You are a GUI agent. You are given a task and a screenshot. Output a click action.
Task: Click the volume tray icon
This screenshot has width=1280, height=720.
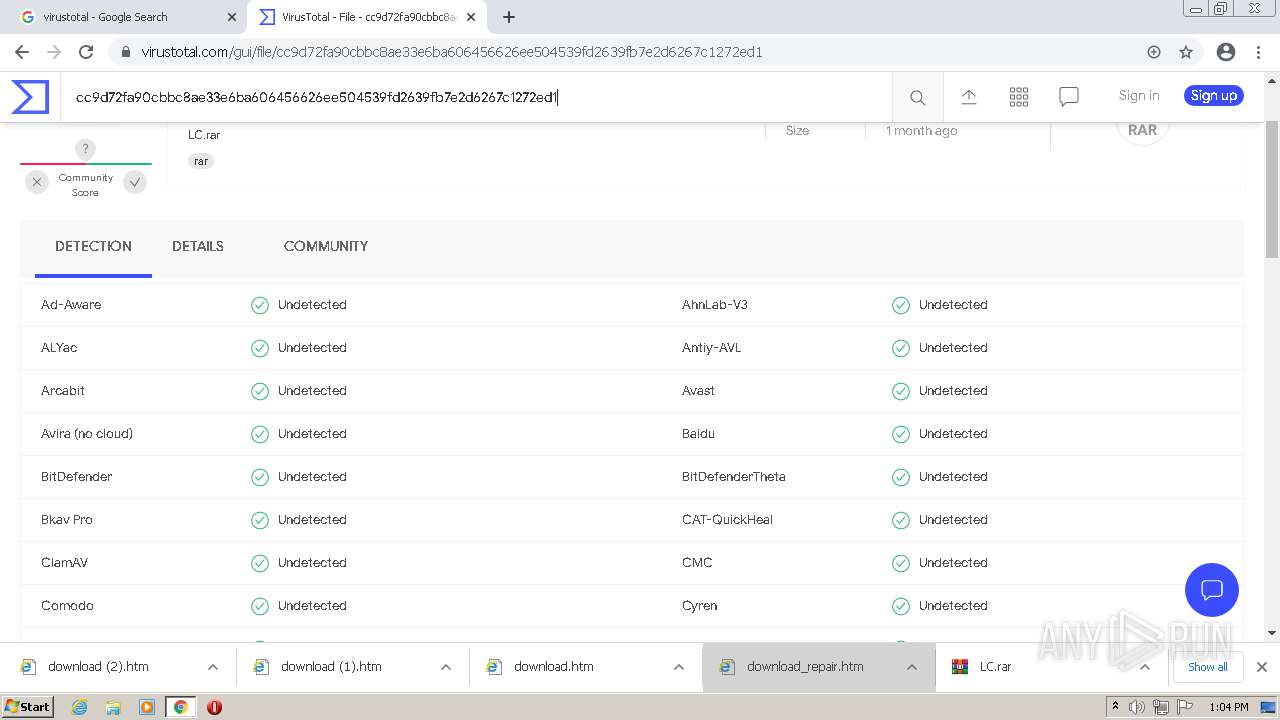click(x=1137, y=707)
